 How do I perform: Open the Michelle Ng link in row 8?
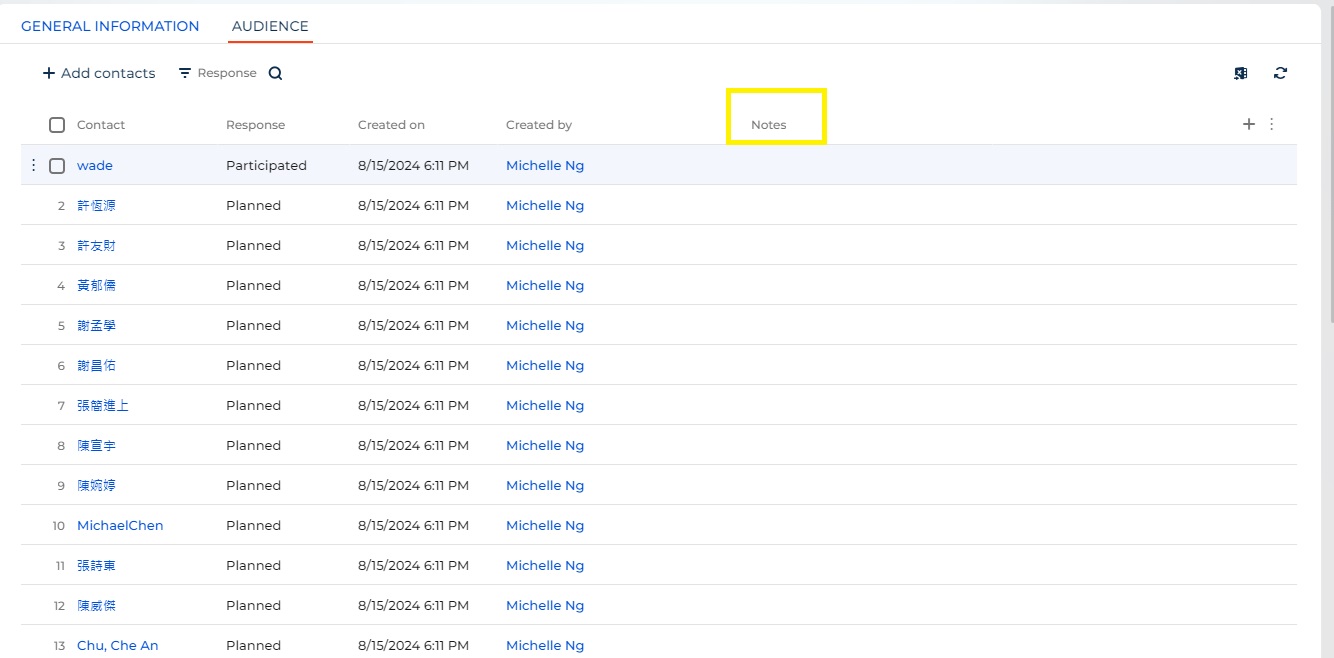tap(545, 445)
